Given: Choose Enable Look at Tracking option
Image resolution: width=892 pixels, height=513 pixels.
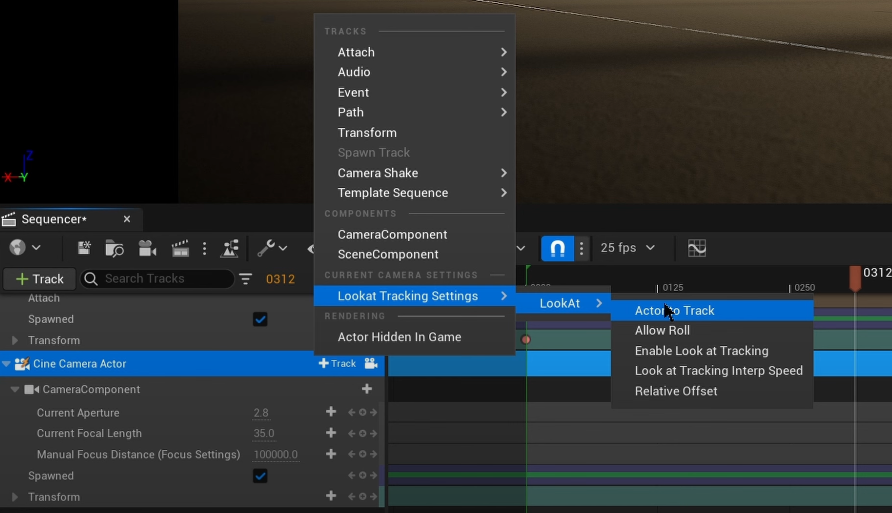Looking at the screenshot, I should tap(701, 351).
